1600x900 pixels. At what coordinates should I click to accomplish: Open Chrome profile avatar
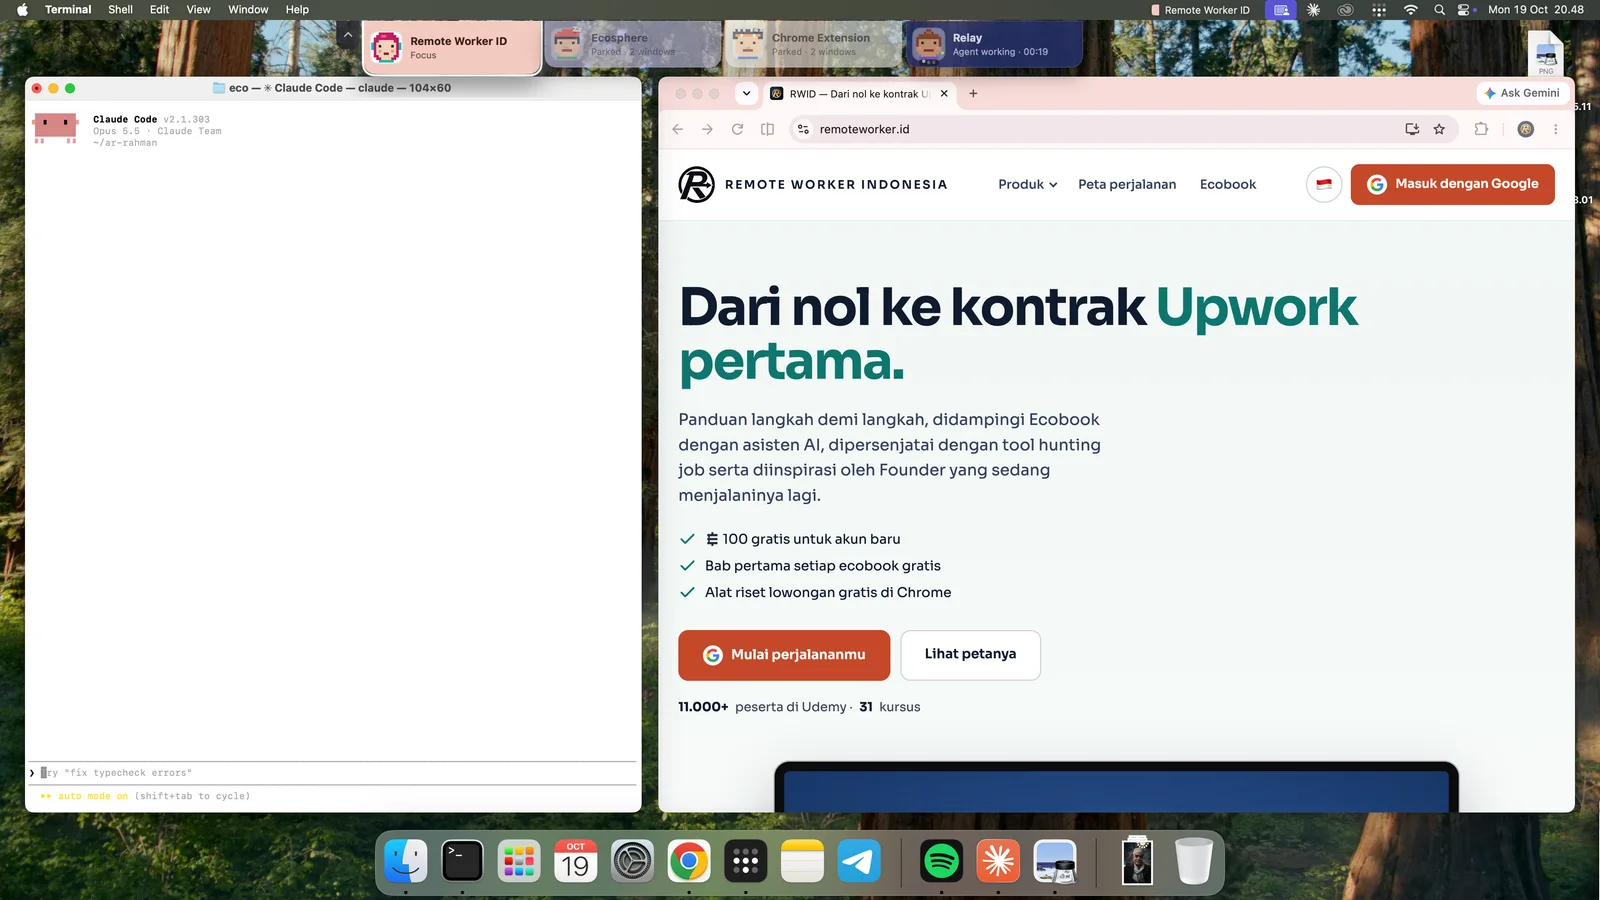pos(1525,129)
